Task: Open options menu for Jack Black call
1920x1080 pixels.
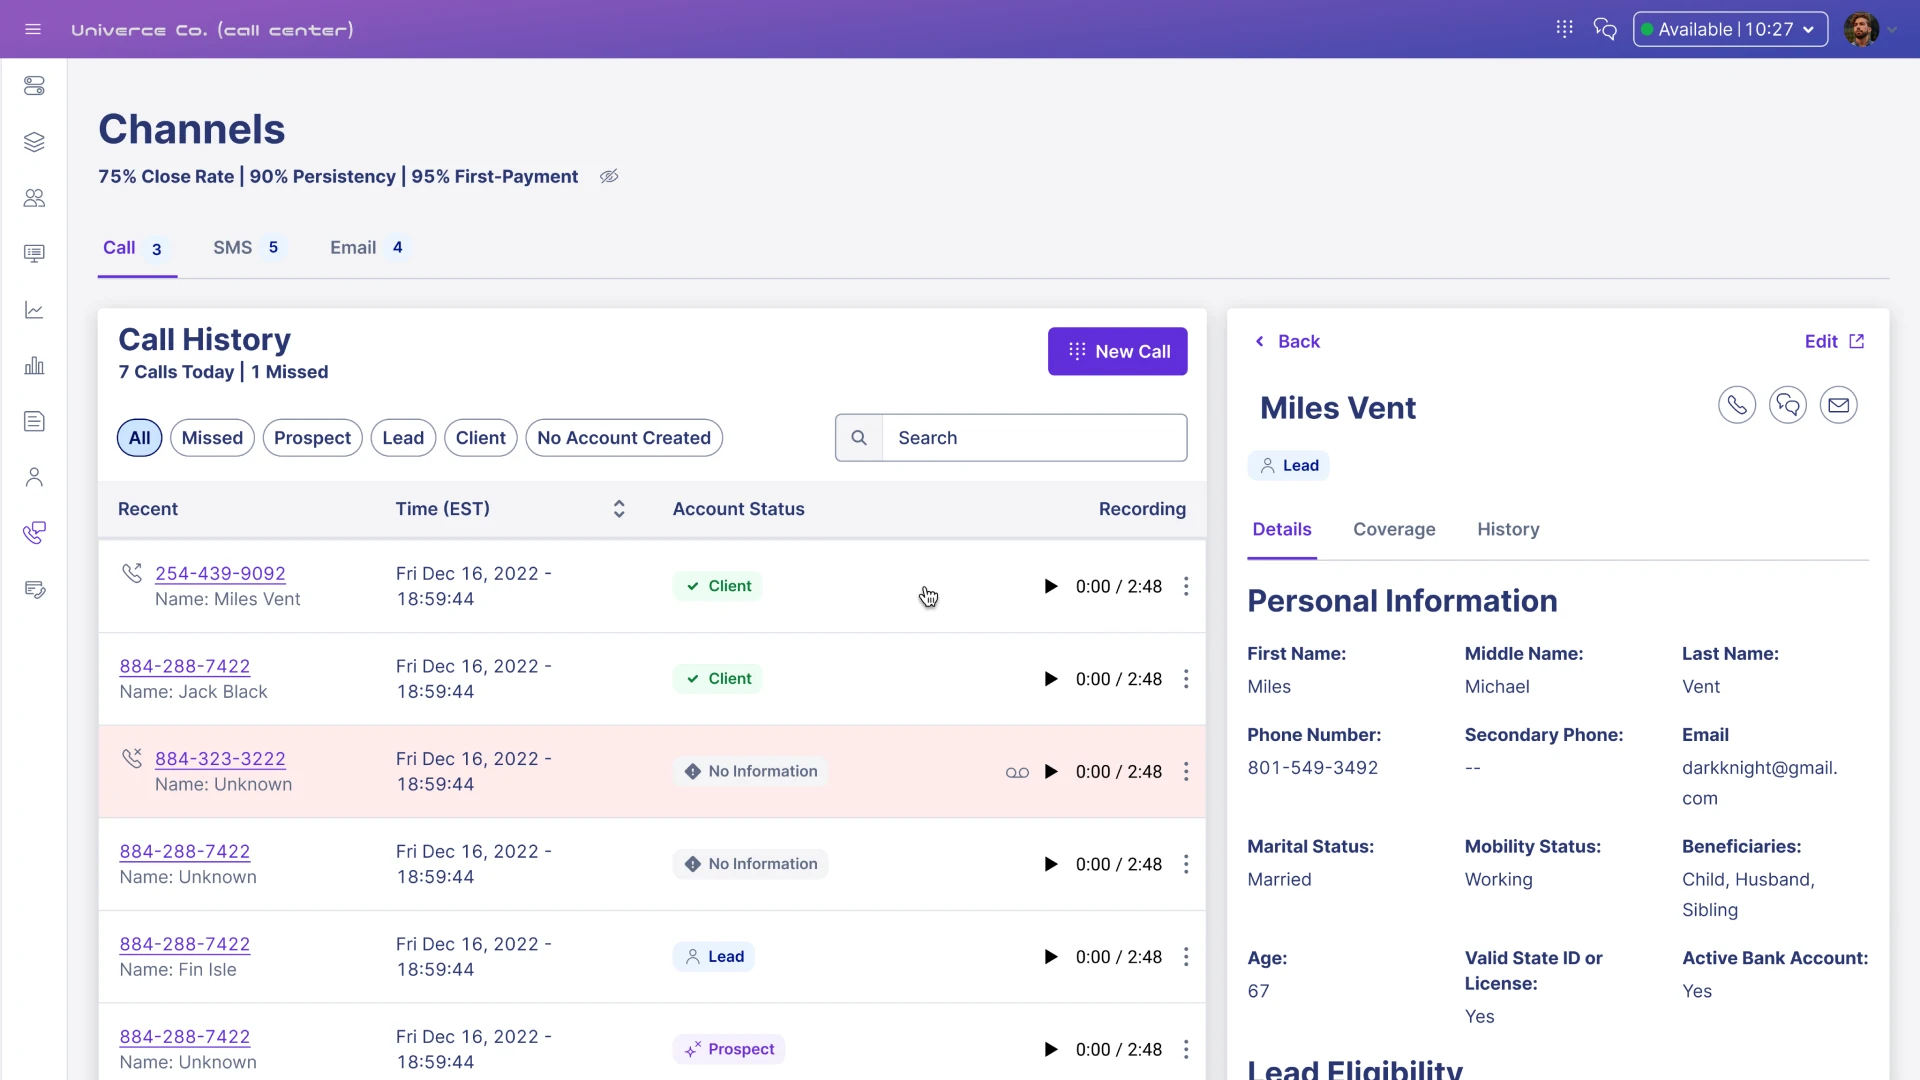Action: pos(1186,679)
